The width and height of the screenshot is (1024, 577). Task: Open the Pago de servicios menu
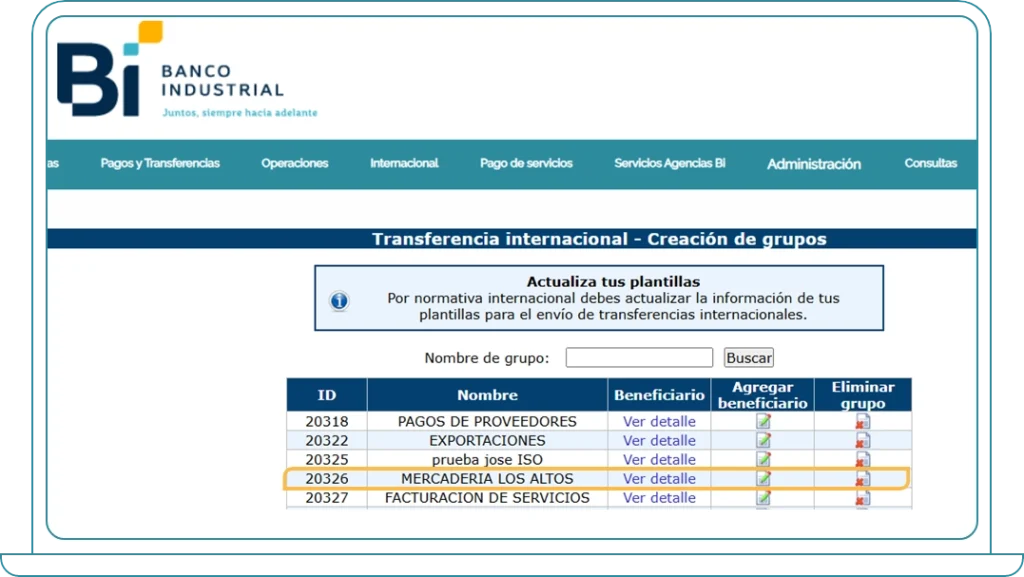[526, 163]
